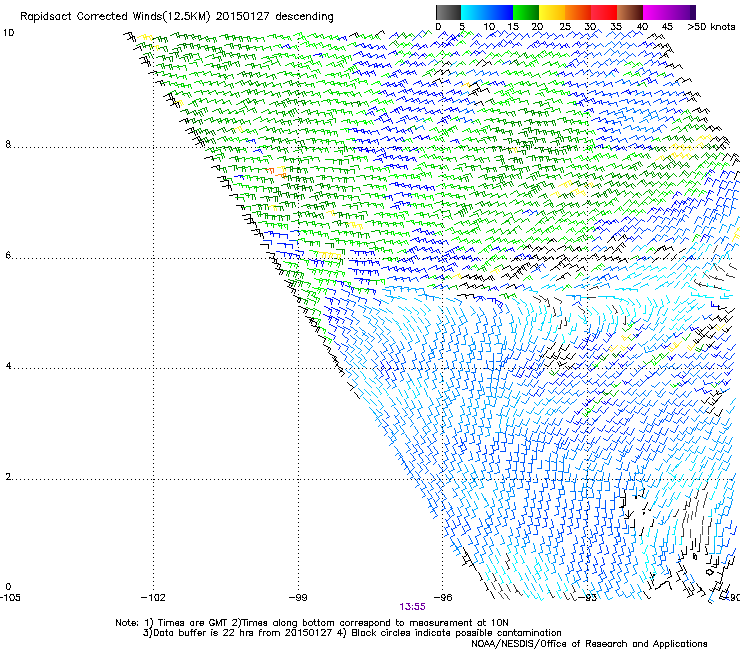Image resolution: width=740 pixels, height=650 pixels.
Task: Click the brown 35-40 knots legend swatch
Action: point(630,12)
